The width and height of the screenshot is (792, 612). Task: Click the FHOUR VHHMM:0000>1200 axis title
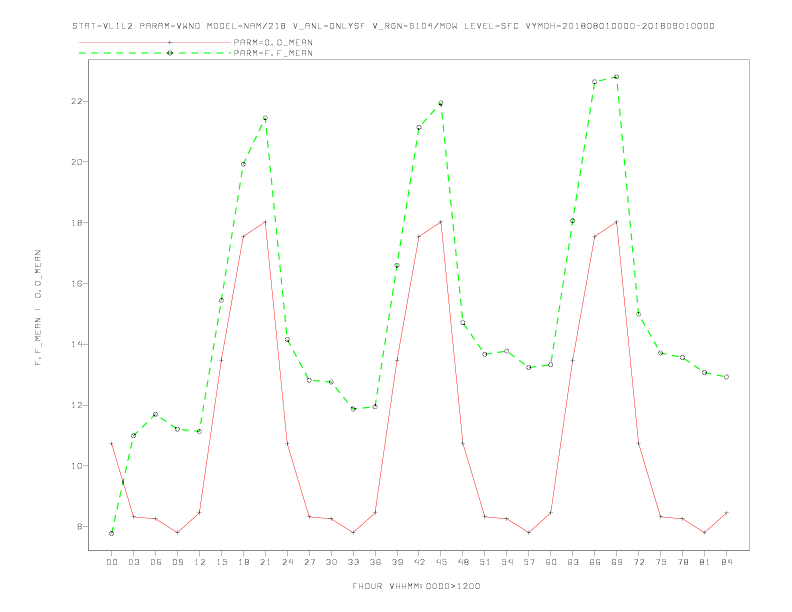coord(416,586)
